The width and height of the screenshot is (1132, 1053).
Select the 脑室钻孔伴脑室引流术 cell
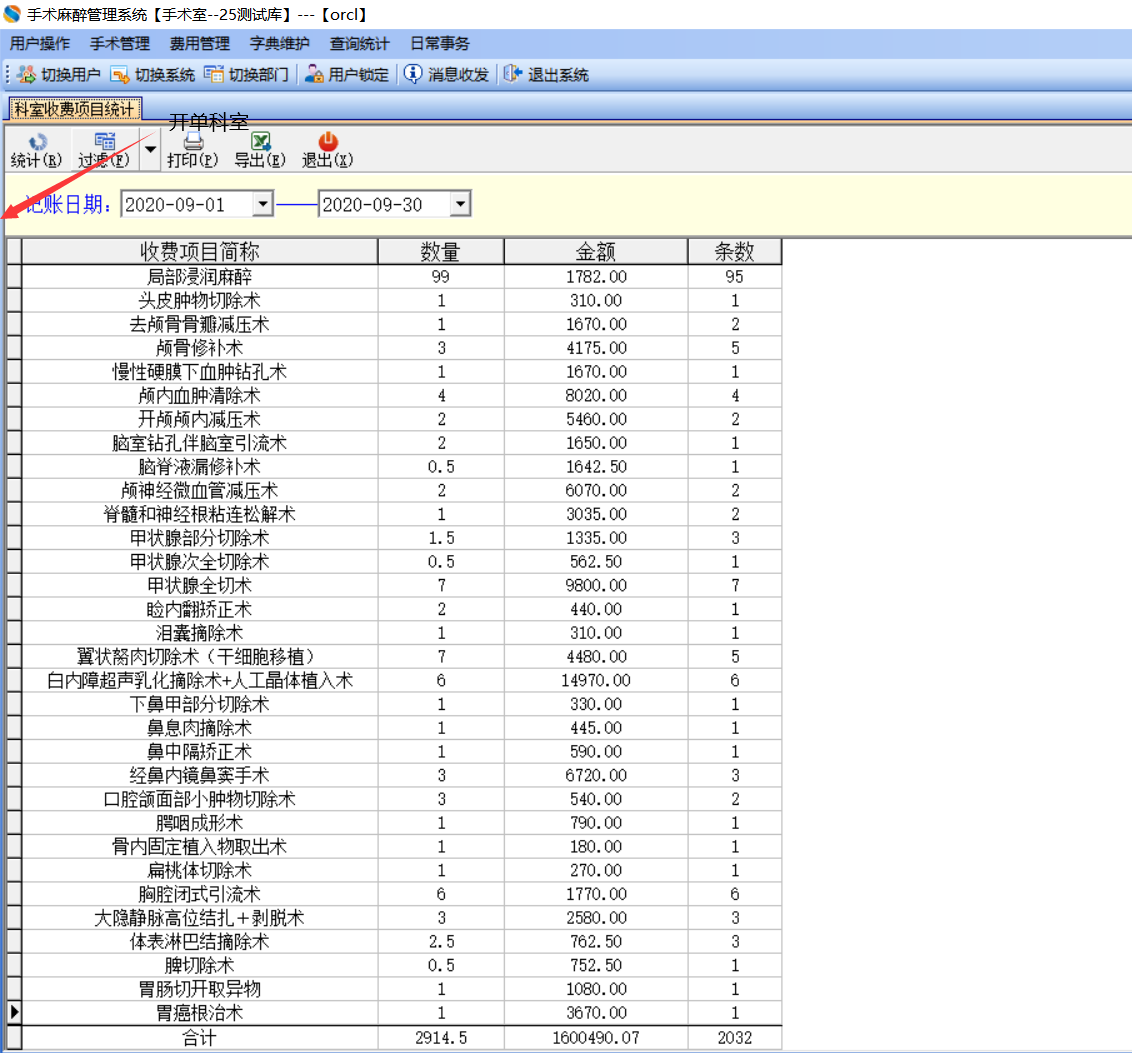200,443
